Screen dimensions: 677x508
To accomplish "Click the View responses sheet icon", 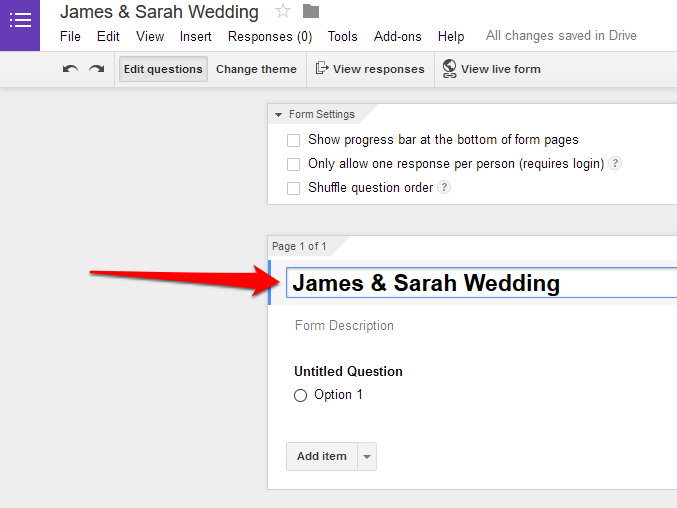I will (x=322, y=68).
